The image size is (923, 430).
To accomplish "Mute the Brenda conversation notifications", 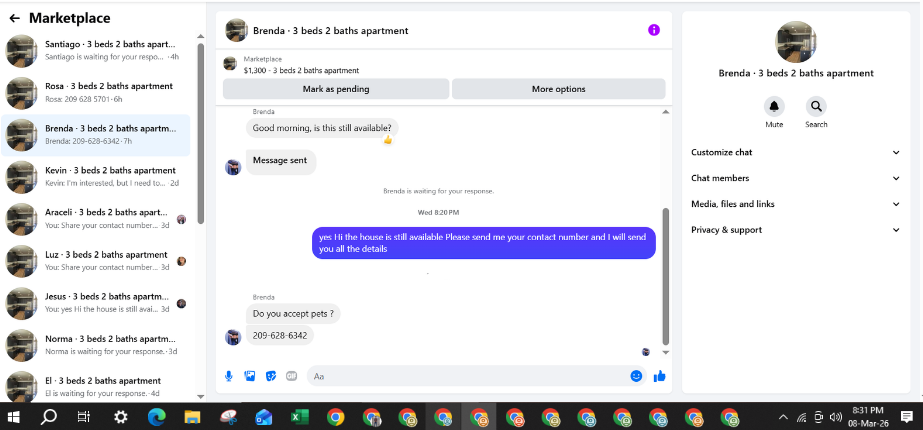I will click(x=774, y=107).
